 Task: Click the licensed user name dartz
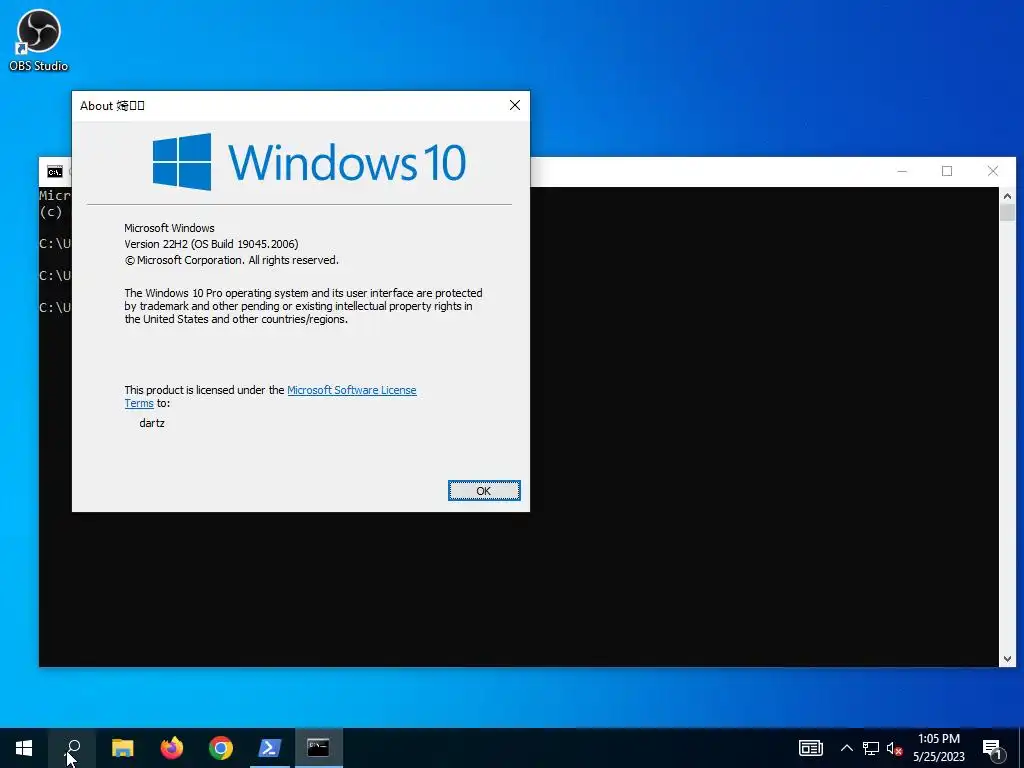pos(152,423)
